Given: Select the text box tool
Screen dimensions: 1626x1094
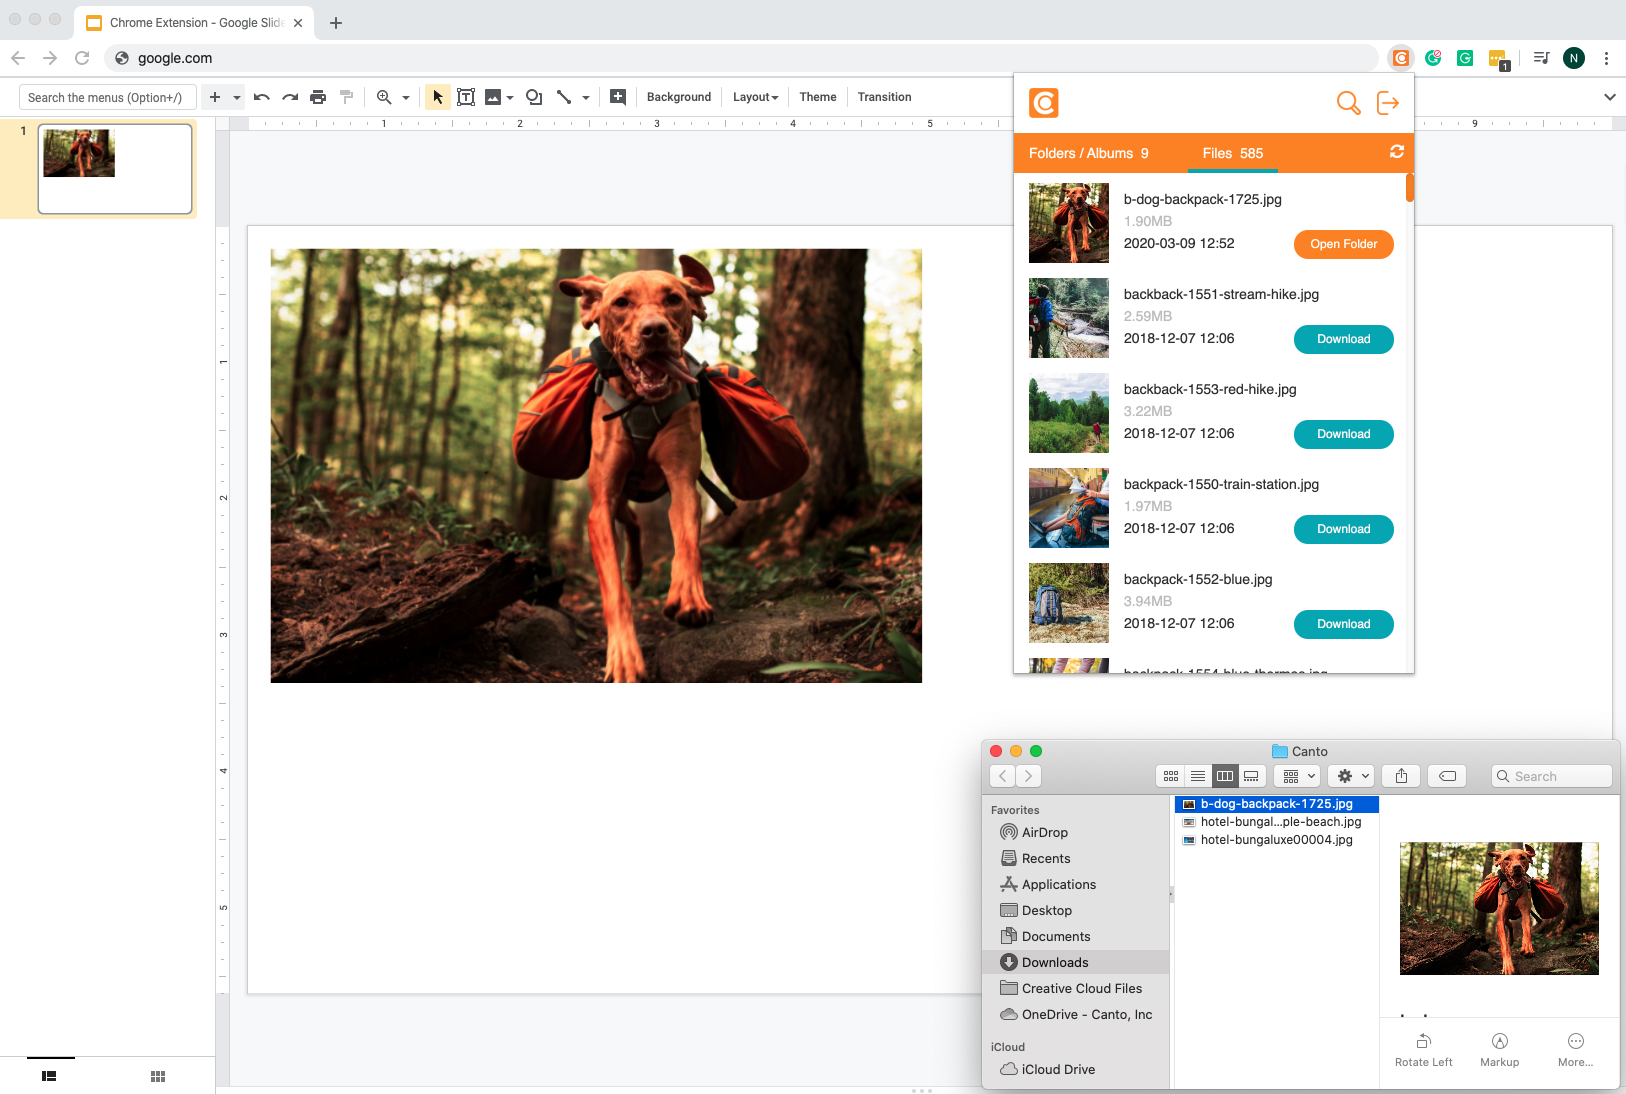Looking at the screenshot, I should click(x=466, y=97).
